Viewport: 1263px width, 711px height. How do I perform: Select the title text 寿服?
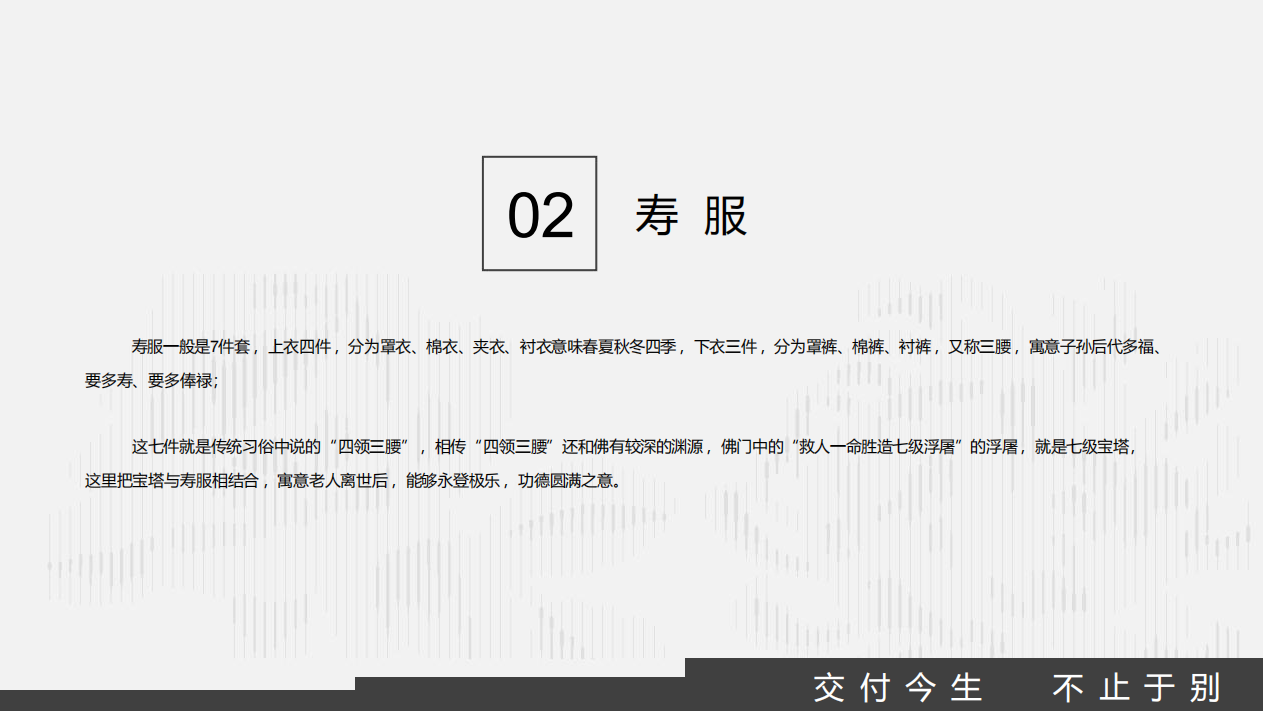pyautogui.click(x=691, y=215)
